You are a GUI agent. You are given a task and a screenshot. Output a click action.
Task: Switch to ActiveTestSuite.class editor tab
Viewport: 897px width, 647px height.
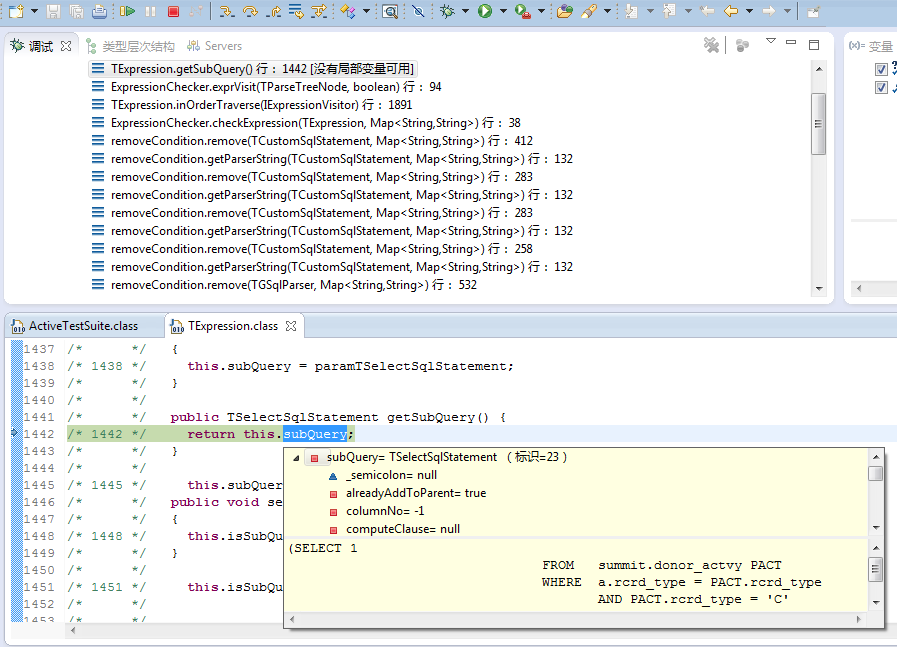(x=82, y=326)
